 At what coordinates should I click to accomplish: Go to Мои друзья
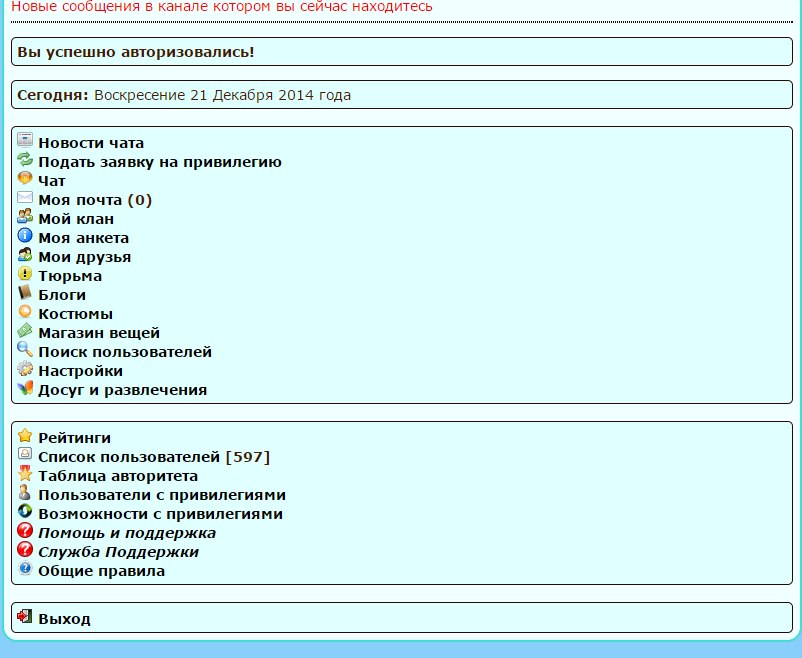pos(84,257)
